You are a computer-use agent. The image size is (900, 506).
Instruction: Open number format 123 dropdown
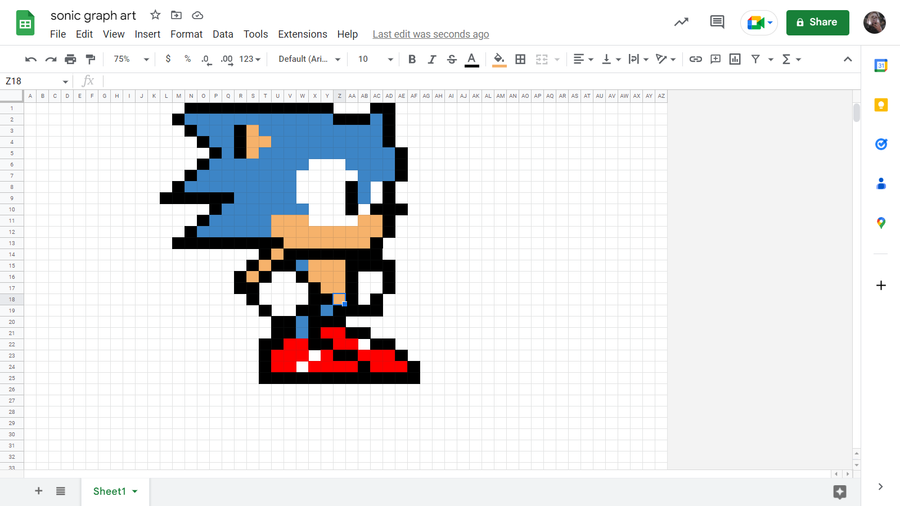[250, 59]
